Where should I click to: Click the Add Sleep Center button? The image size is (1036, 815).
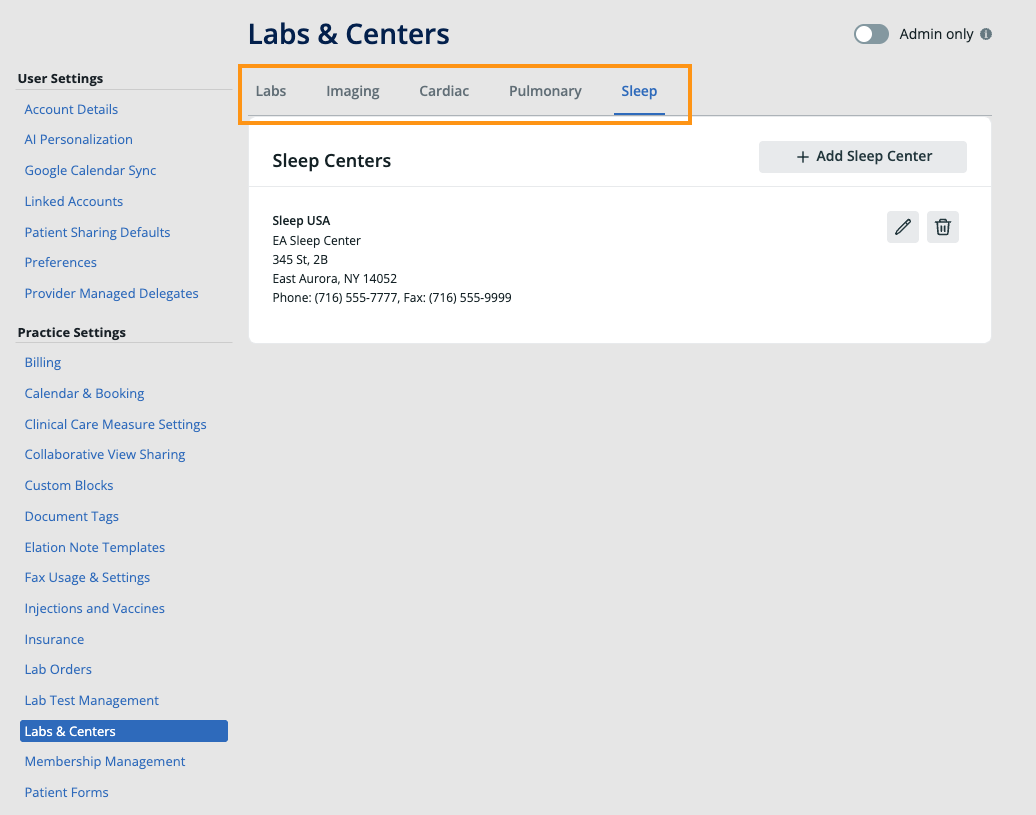click(862, 157)
